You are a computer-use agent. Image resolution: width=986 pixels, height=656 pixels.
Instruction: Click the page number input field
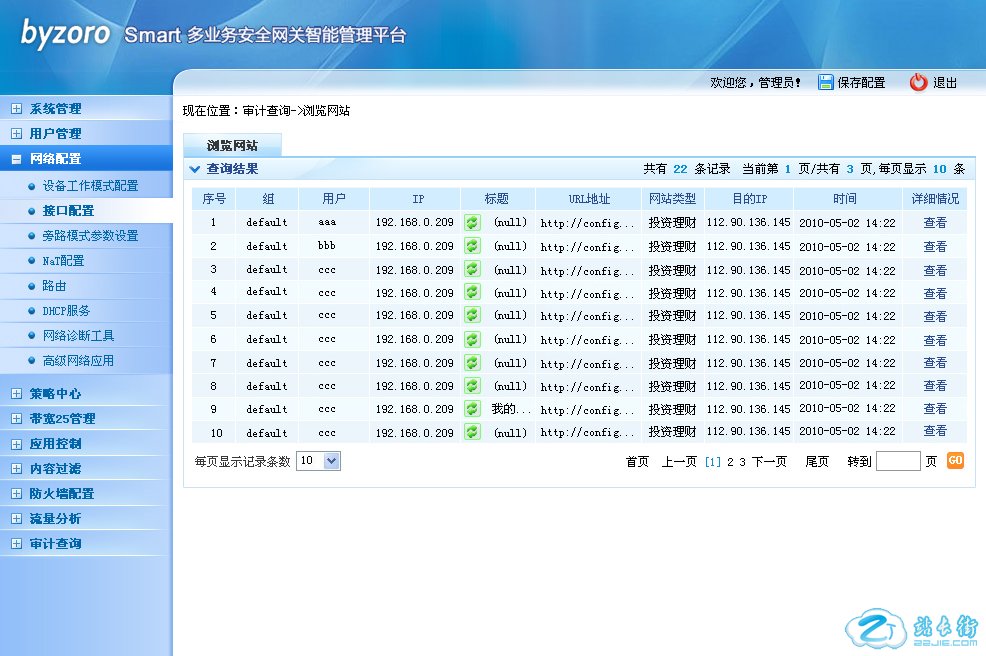(897, 461)
